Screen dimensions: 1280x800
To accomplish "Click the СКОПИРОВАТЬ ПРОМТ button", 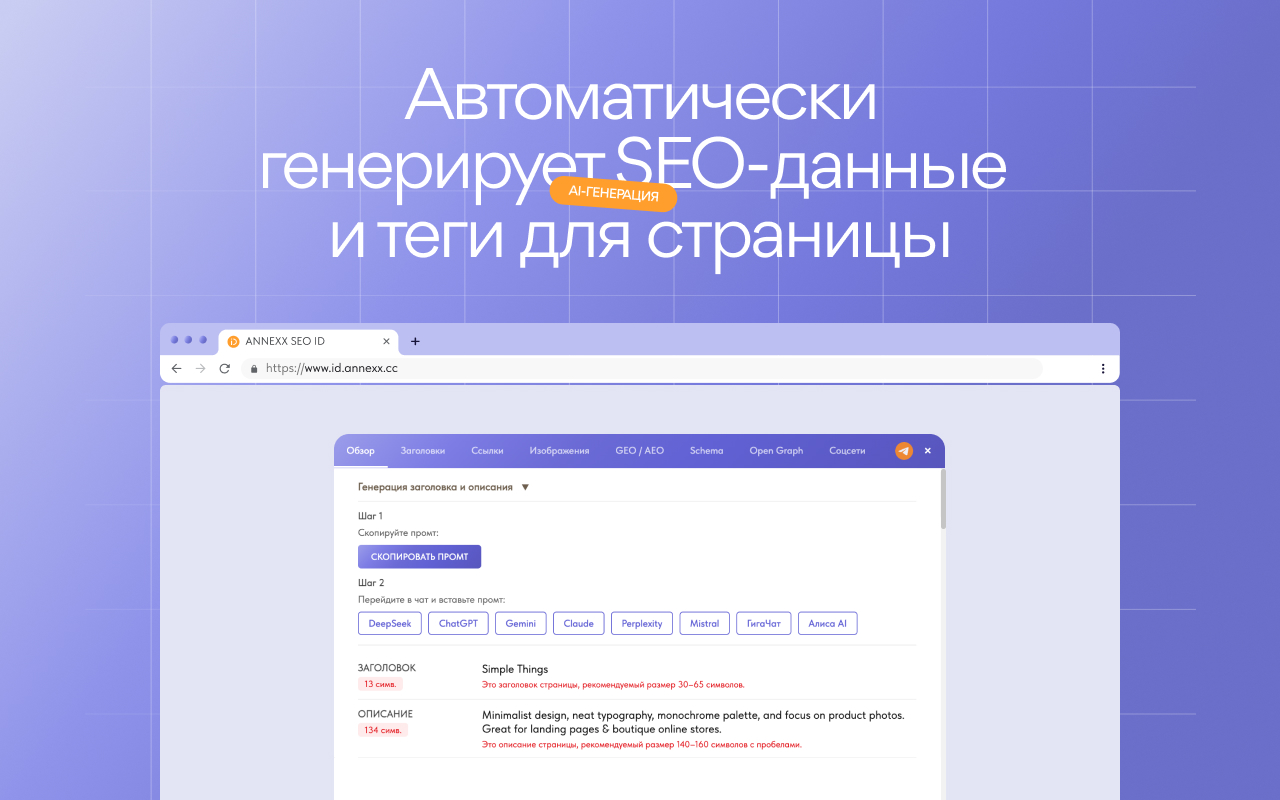I will (419, 557).
